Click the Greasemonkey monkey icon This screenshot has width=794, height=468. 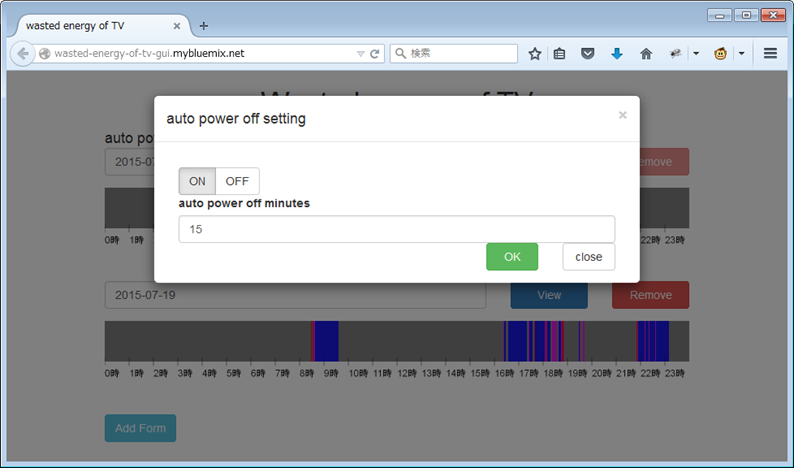(x=720, y=53)
